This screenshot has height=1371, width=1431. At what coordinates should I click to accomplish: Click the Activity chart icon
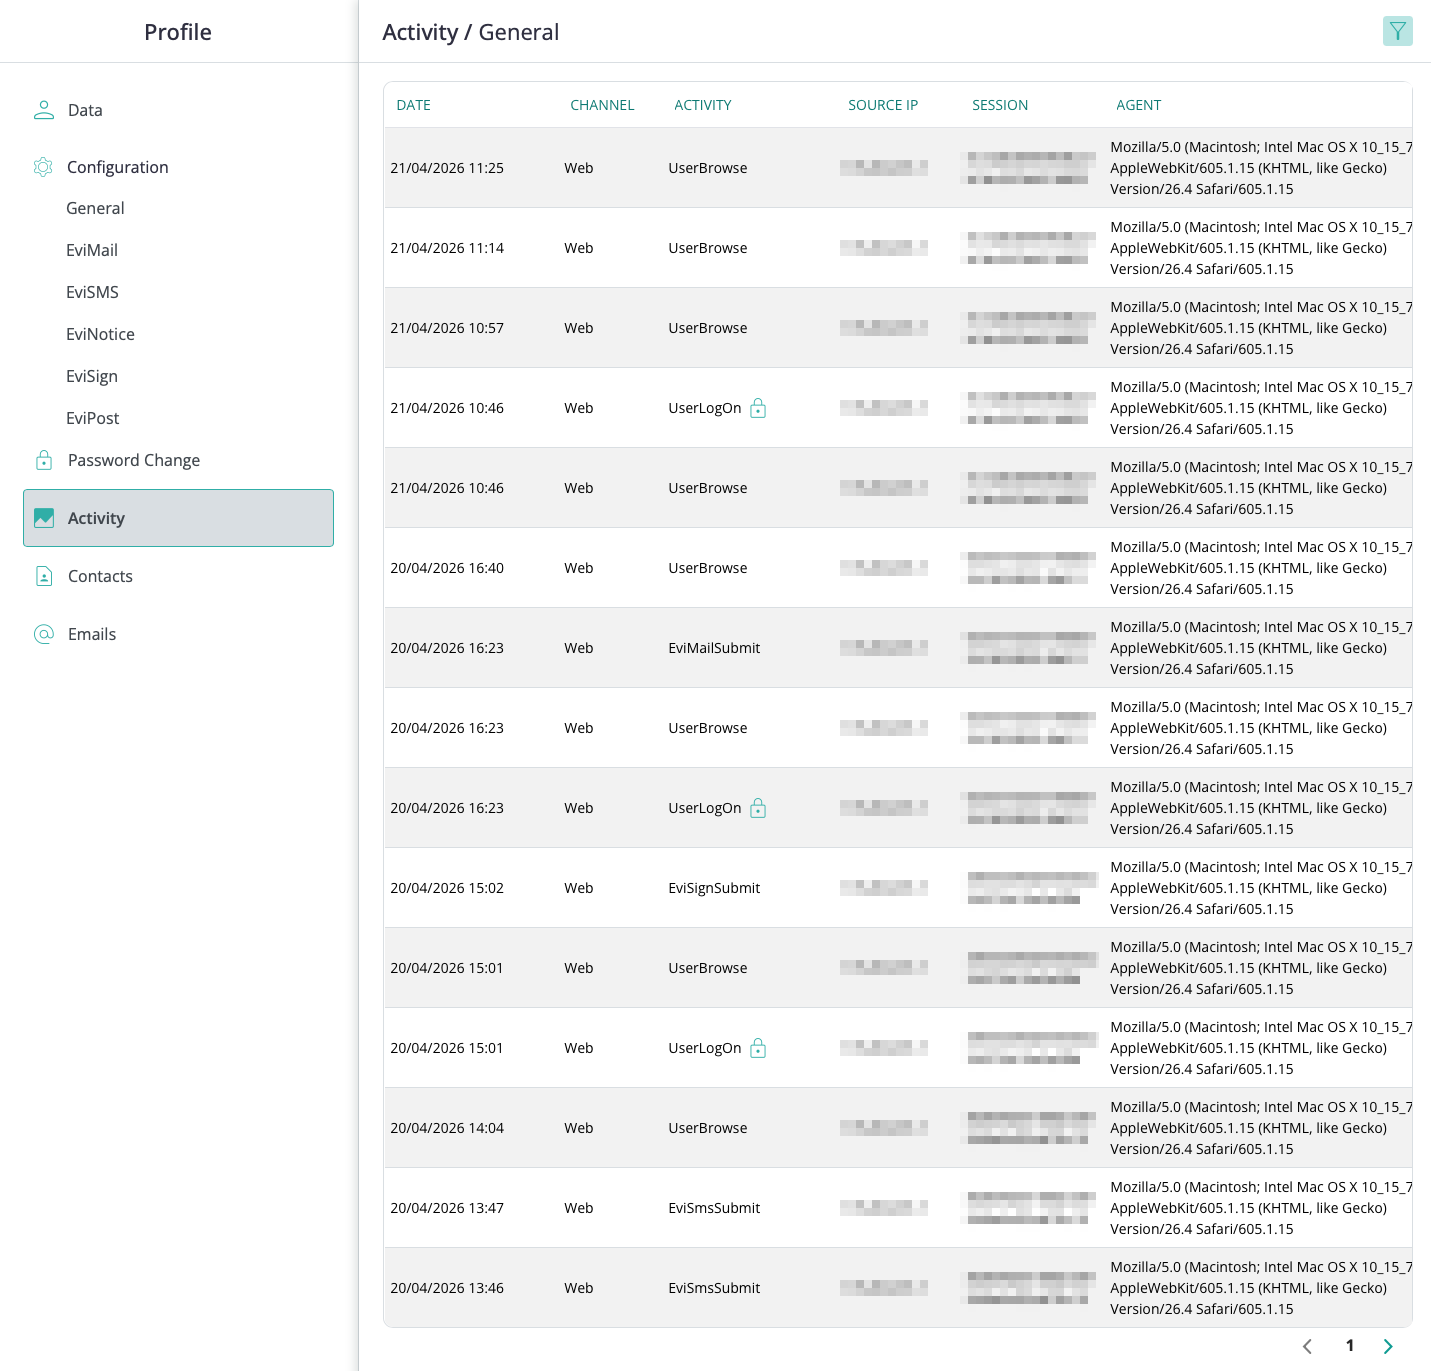pyautogui.click(x=44, y=518)
